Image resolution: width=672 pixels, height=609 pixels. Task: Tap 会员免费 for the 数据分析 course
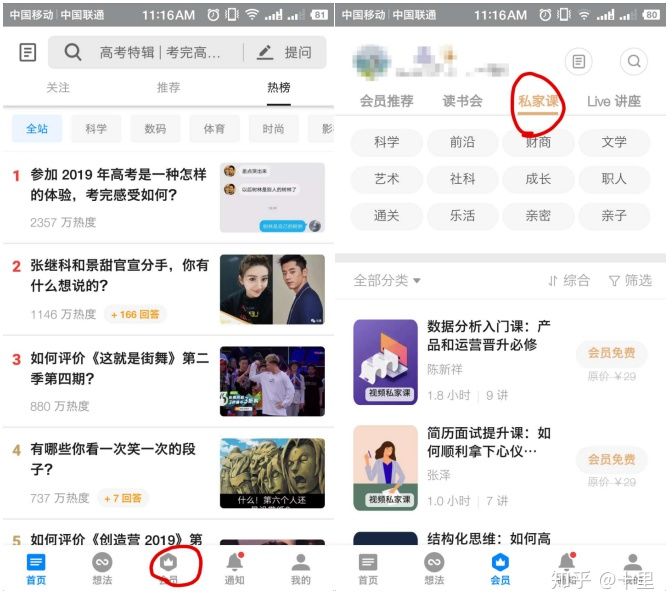[611, 353]
